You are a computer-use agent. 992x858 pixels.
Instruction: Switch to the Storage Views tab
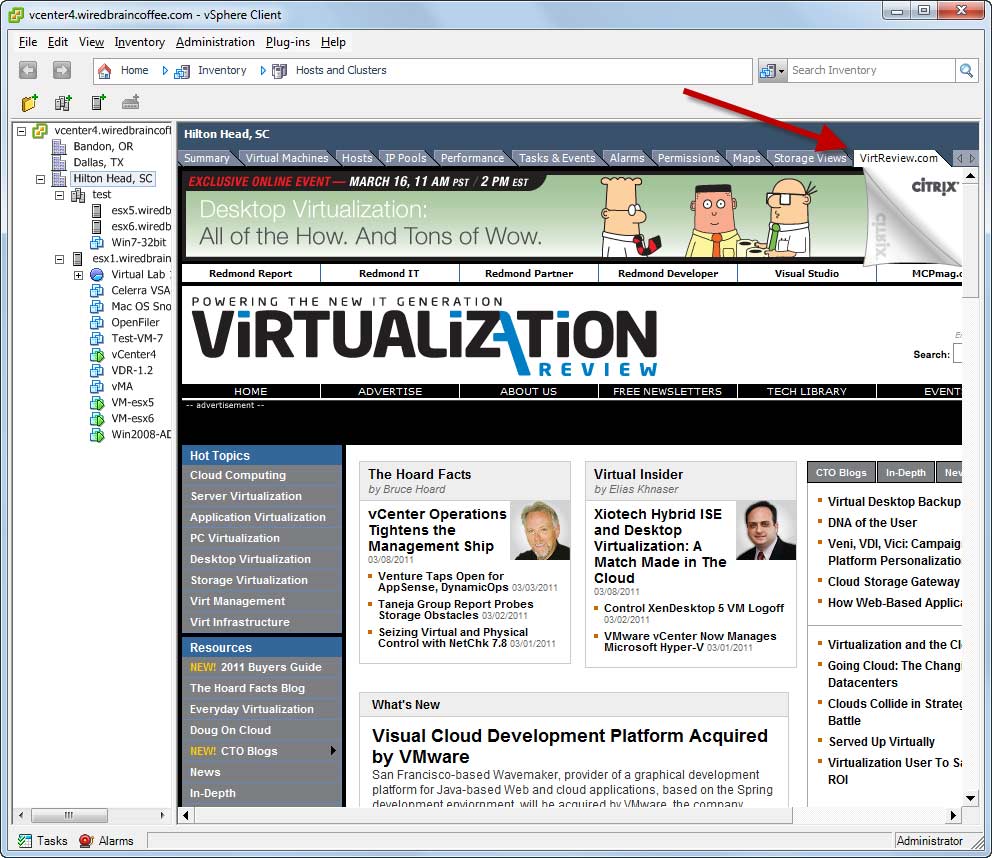[810, 158]
